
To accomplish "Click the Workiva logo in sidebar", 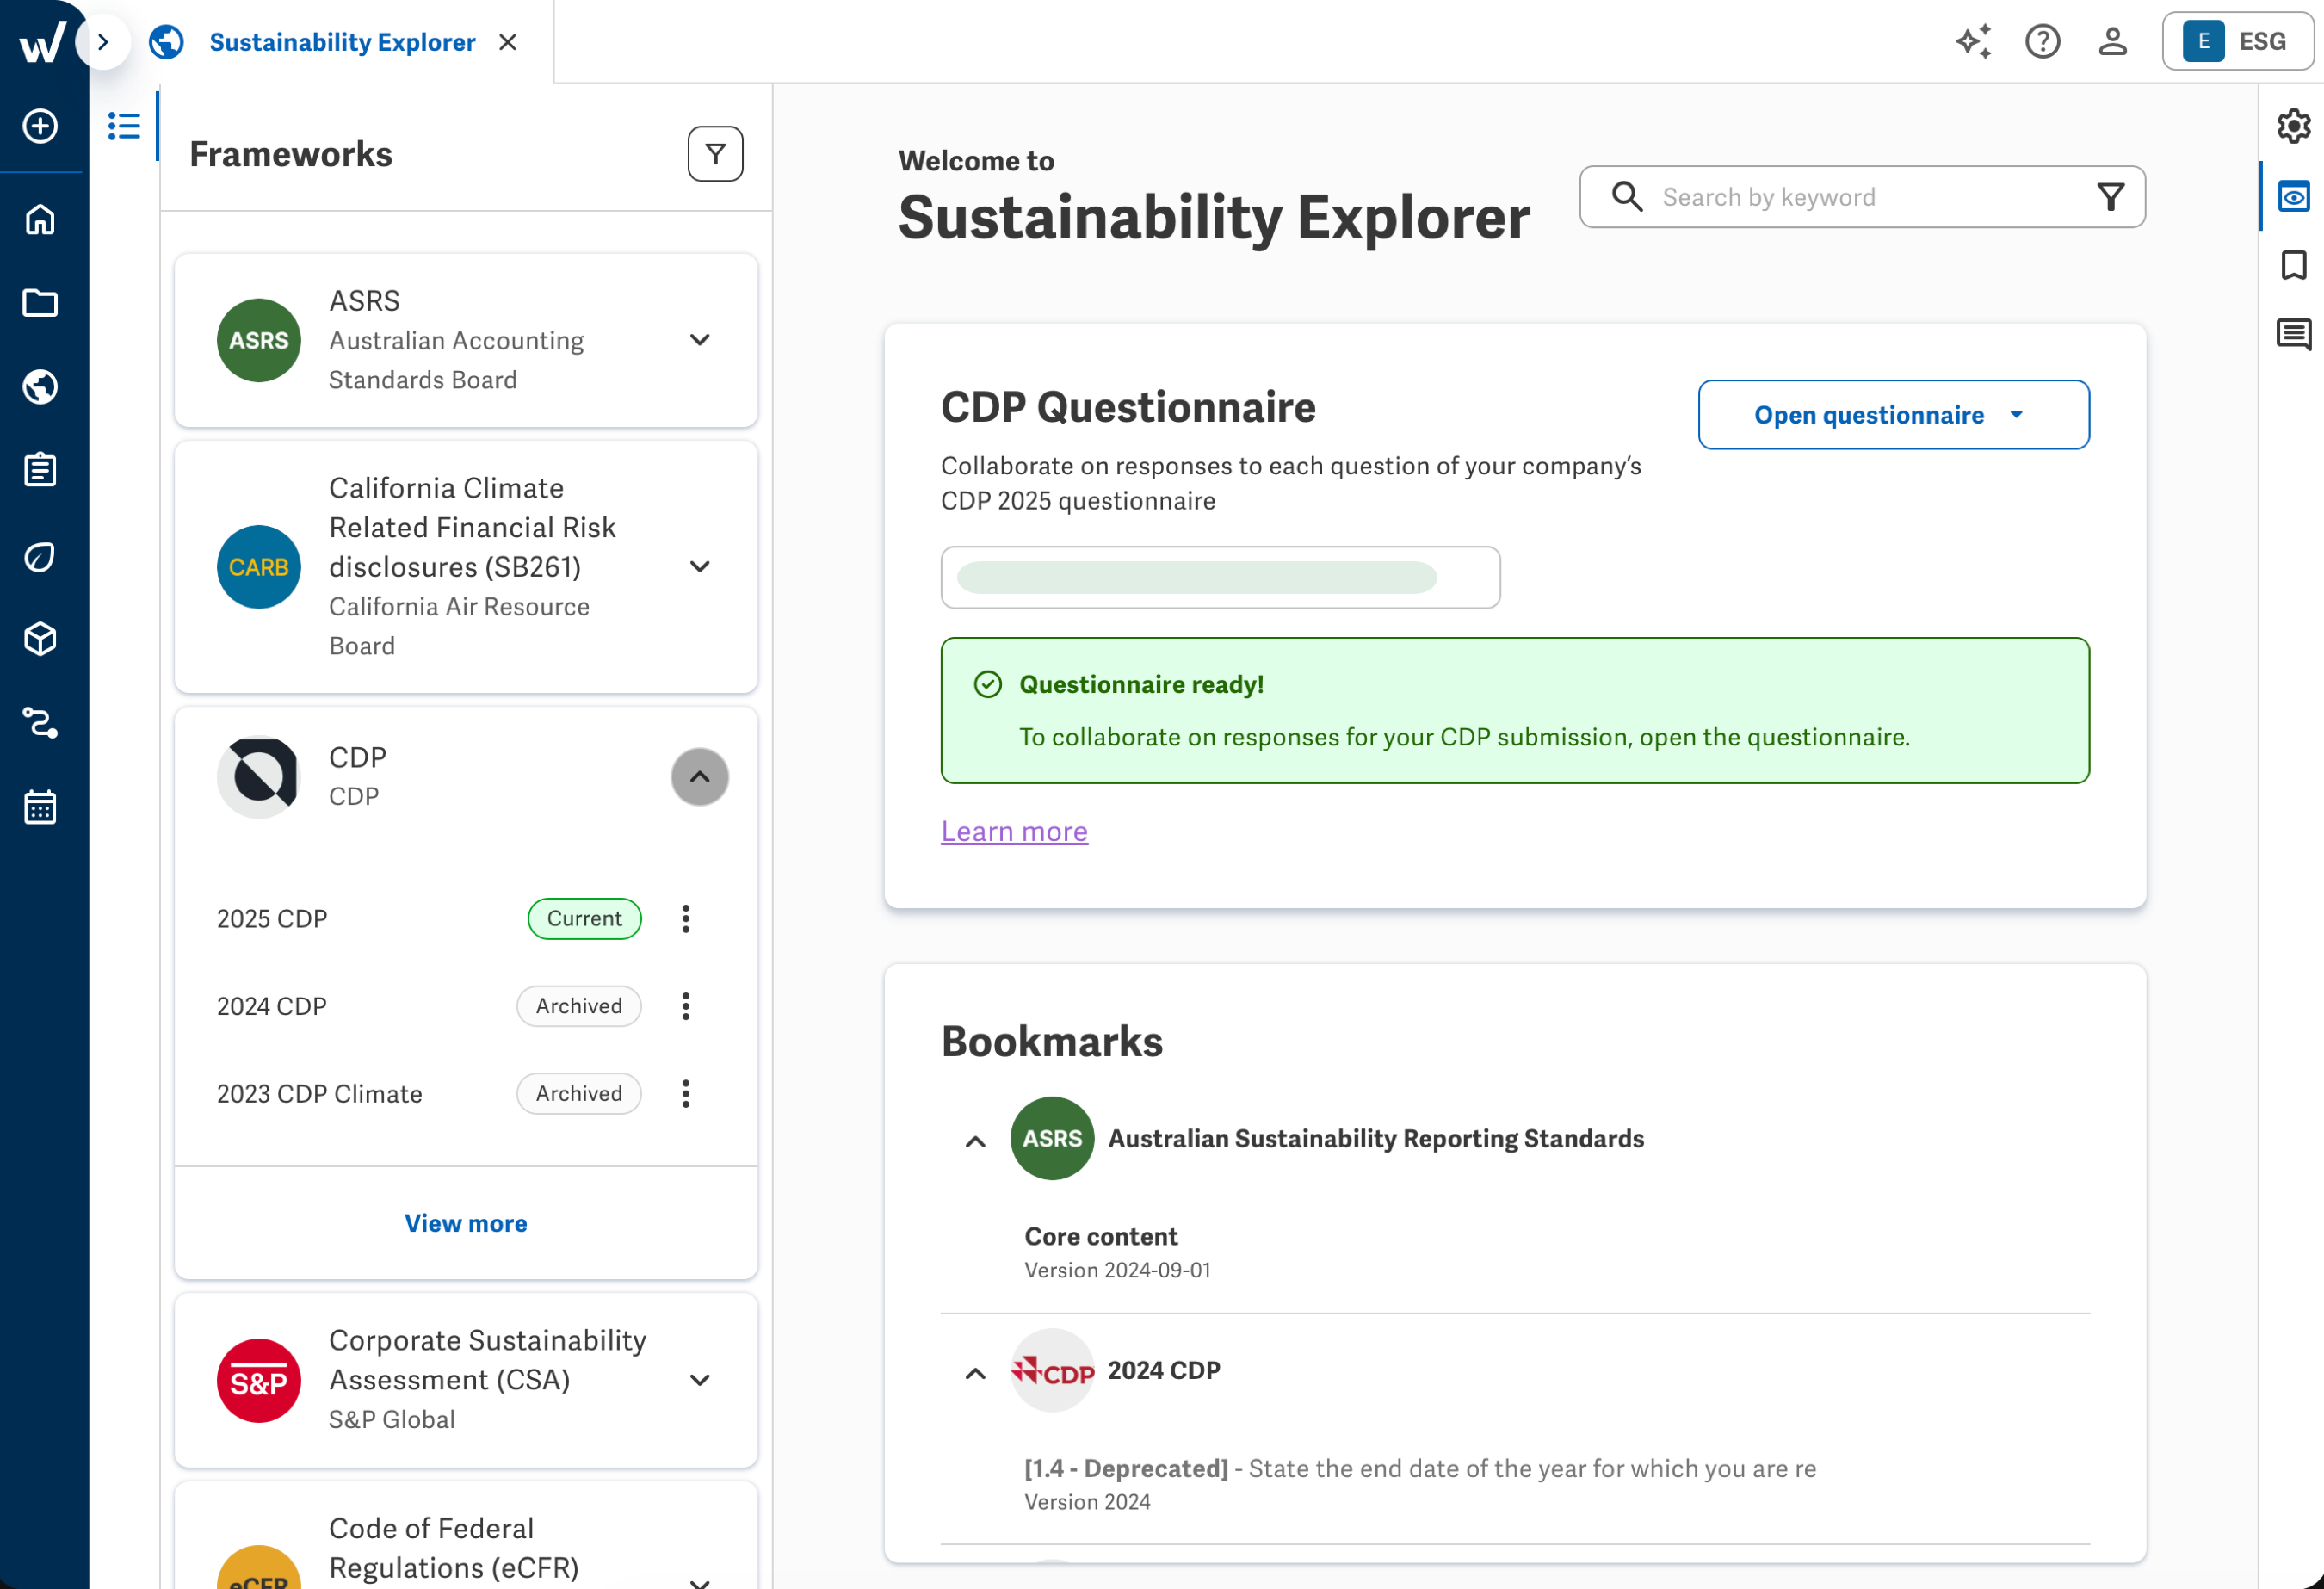I will [42, 42].
